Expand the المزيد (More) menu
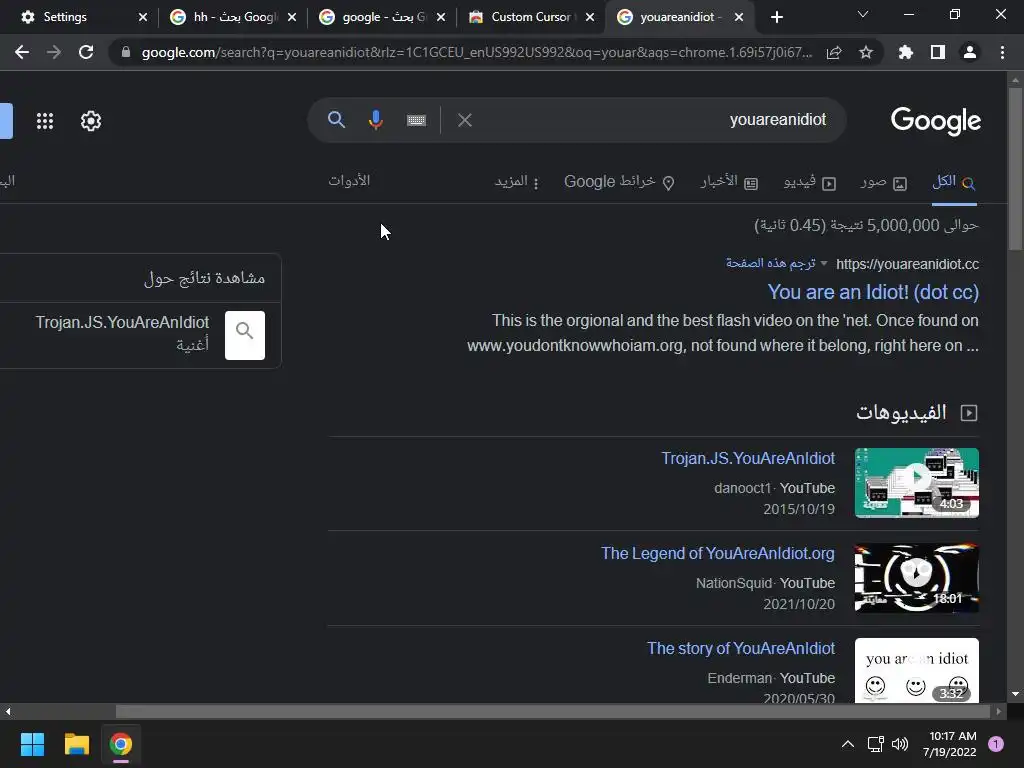Image resolution: width=1024 pixels, height=768 pixels. tap(517, 182)
